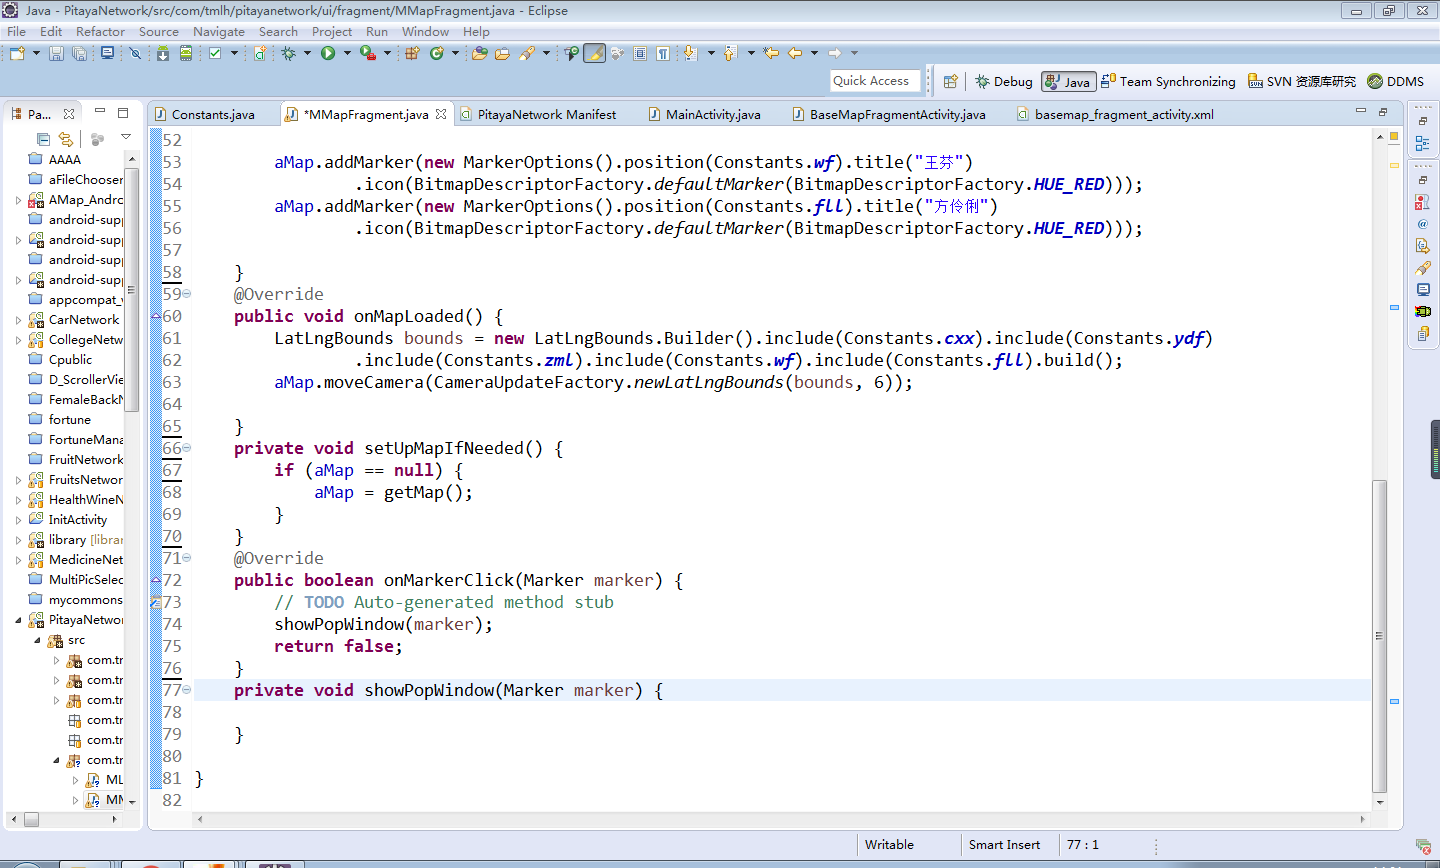Click the Search flashlight toolbar icon

coord(527,53)
